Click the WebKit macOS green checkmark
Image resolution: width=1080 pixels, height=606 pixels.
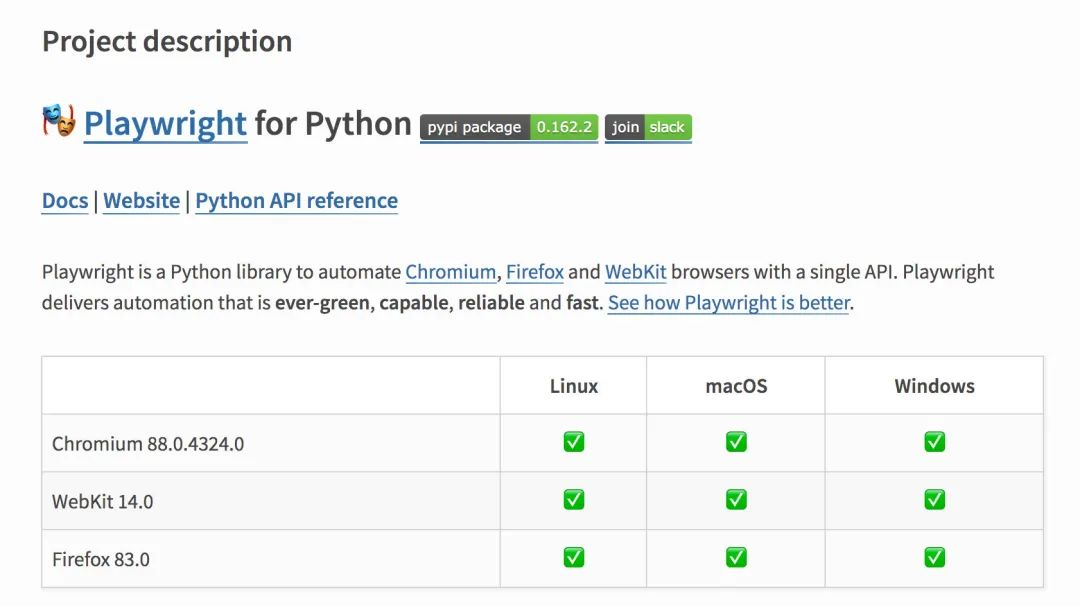(736, 500)
